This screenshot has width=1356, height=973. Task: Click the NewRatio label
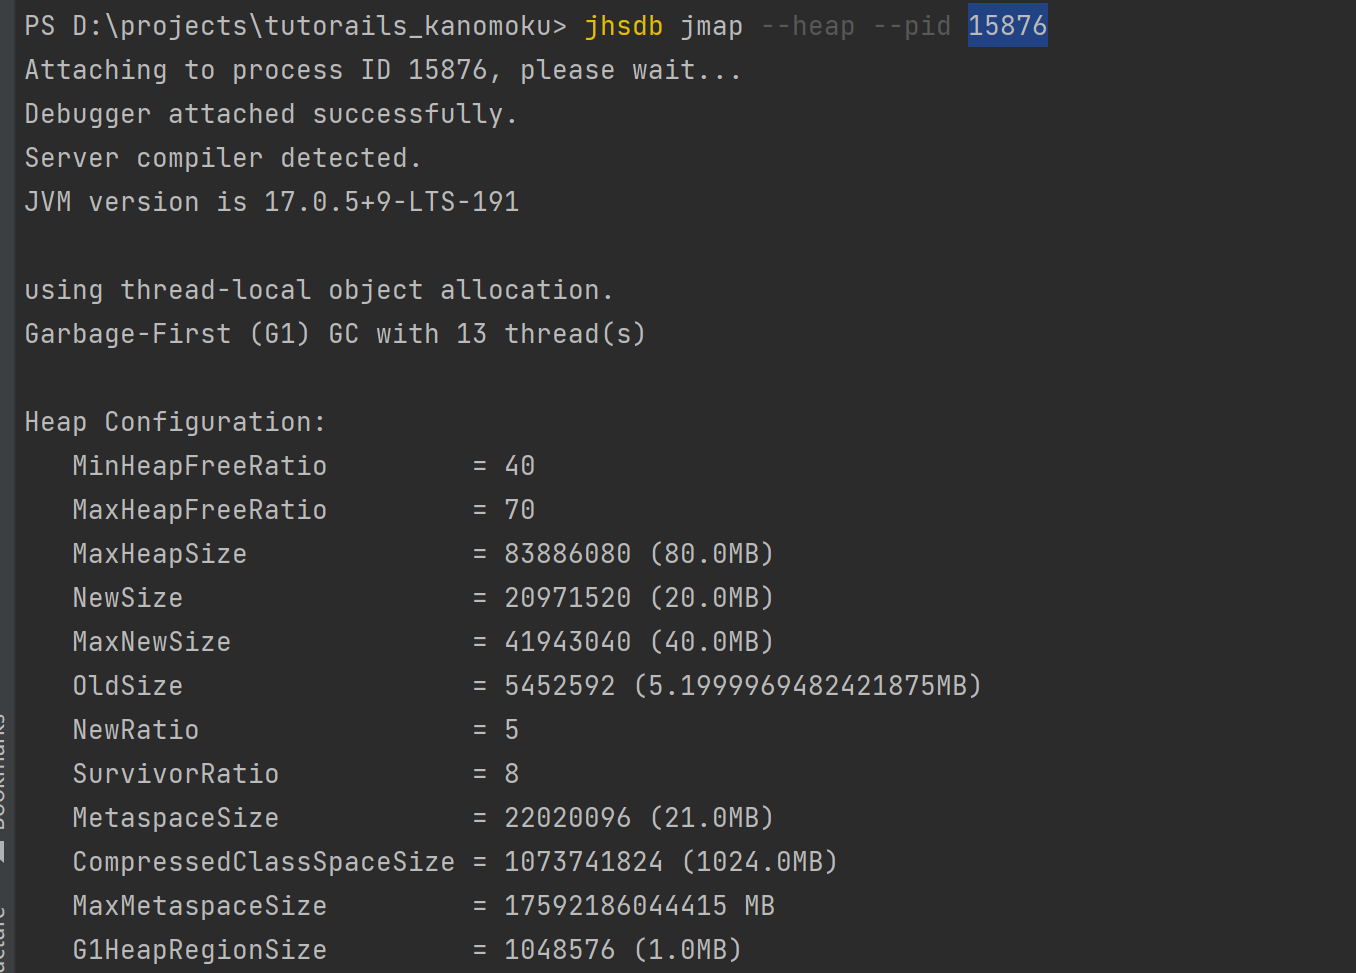tap(136, 730)
